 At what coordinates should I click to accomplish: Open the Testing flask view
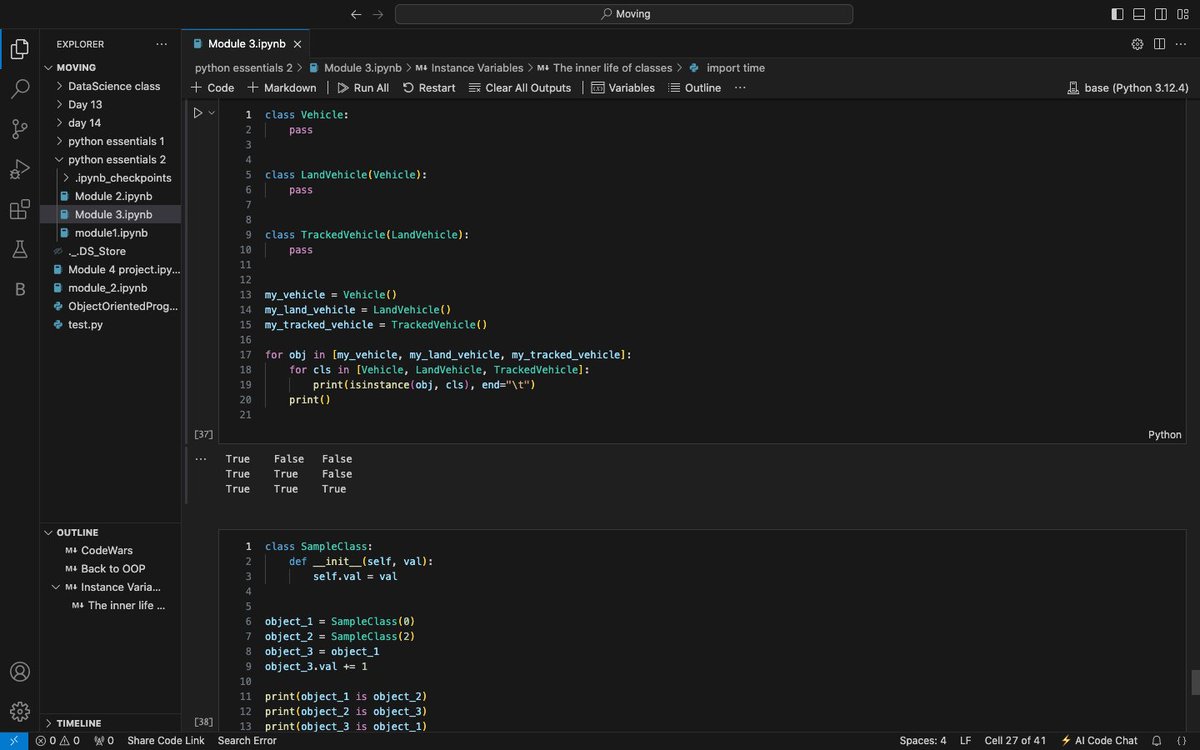[19, 250]
